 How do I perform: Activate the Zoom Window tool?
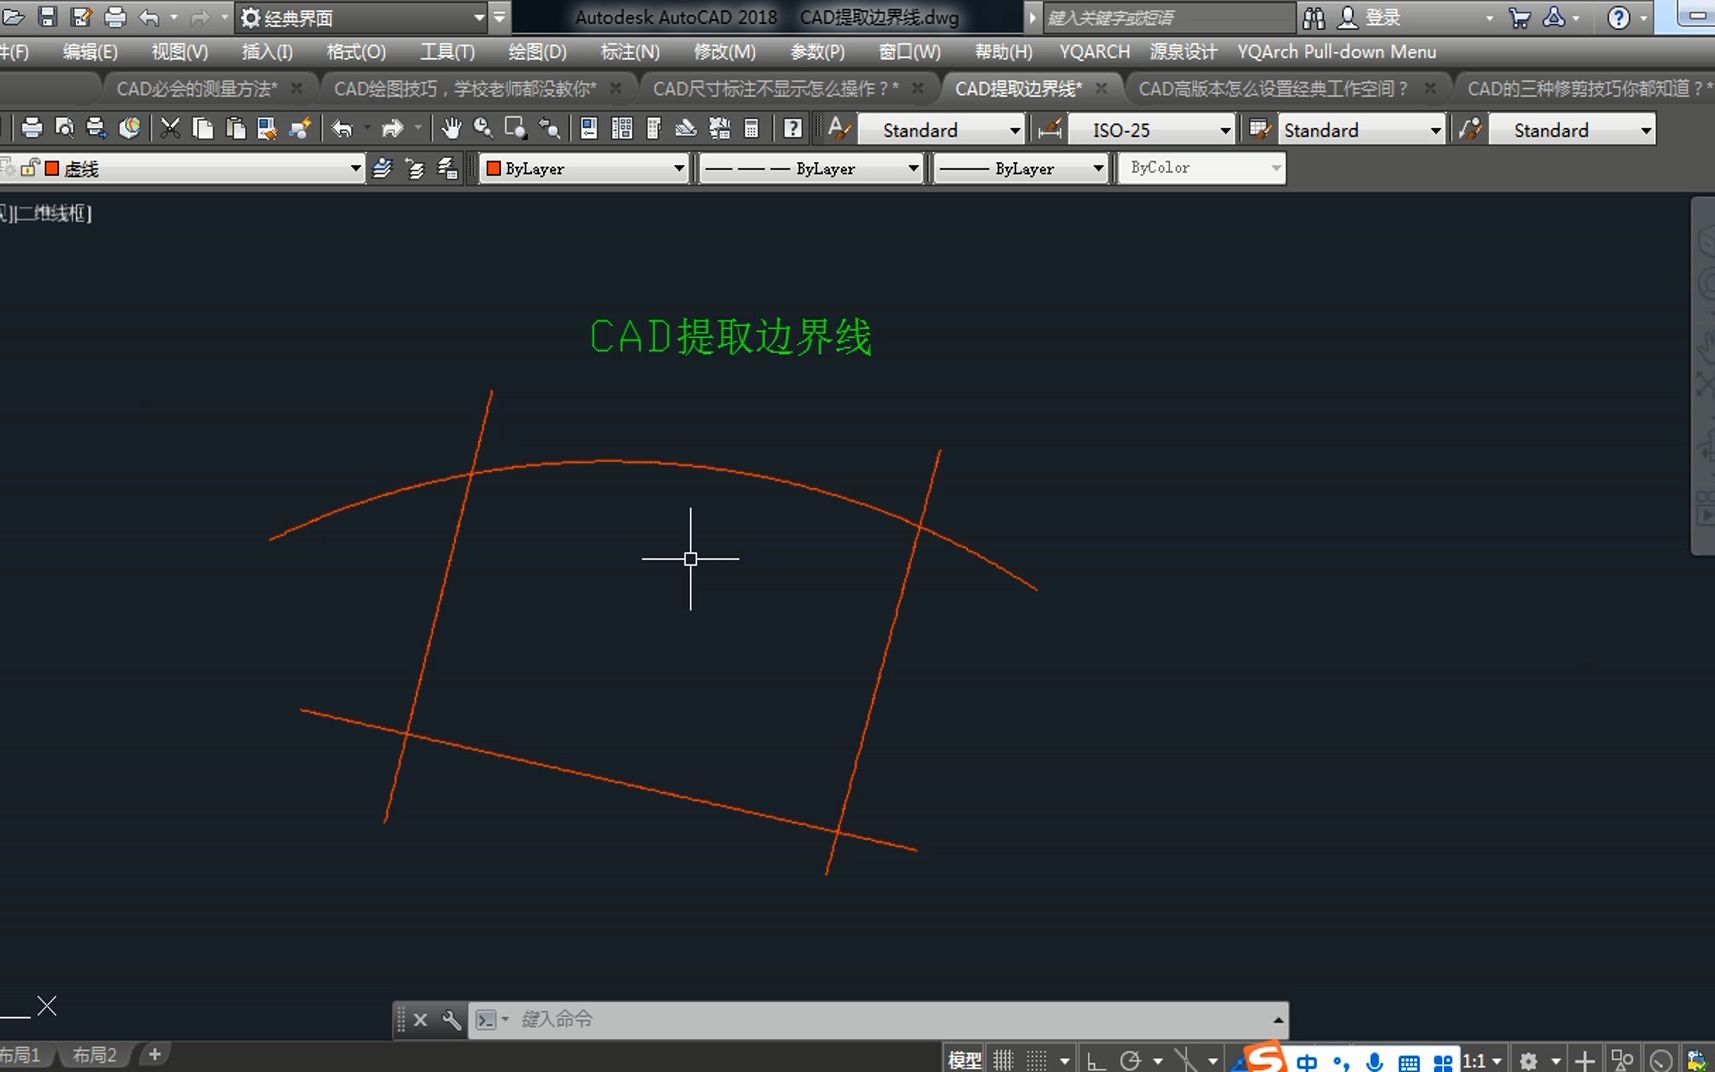pos(515,128)
